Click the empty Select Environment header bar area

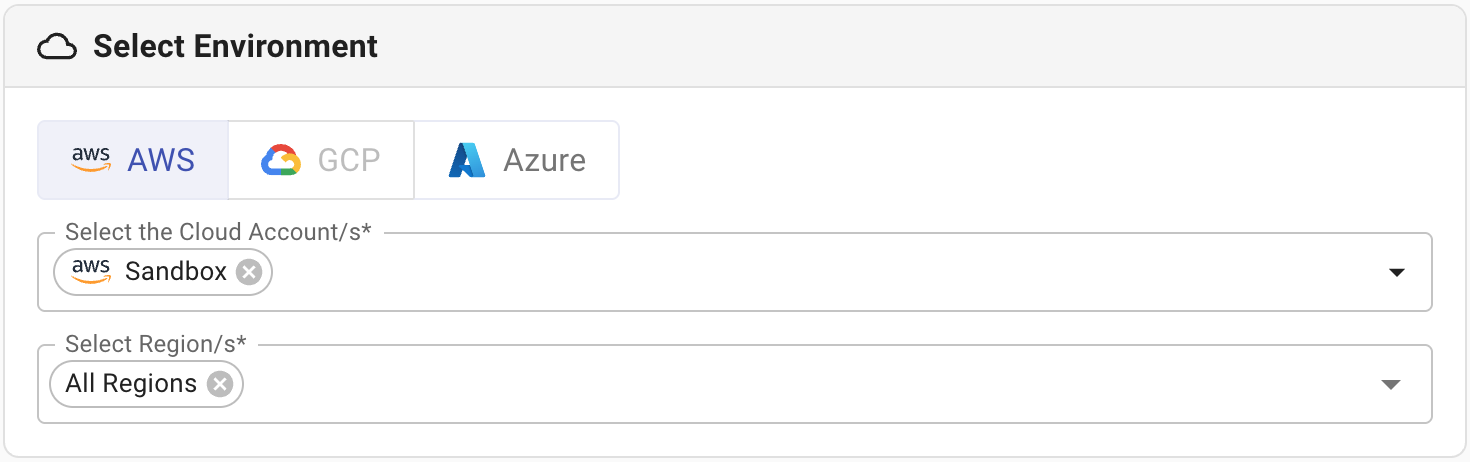(900, 47)
